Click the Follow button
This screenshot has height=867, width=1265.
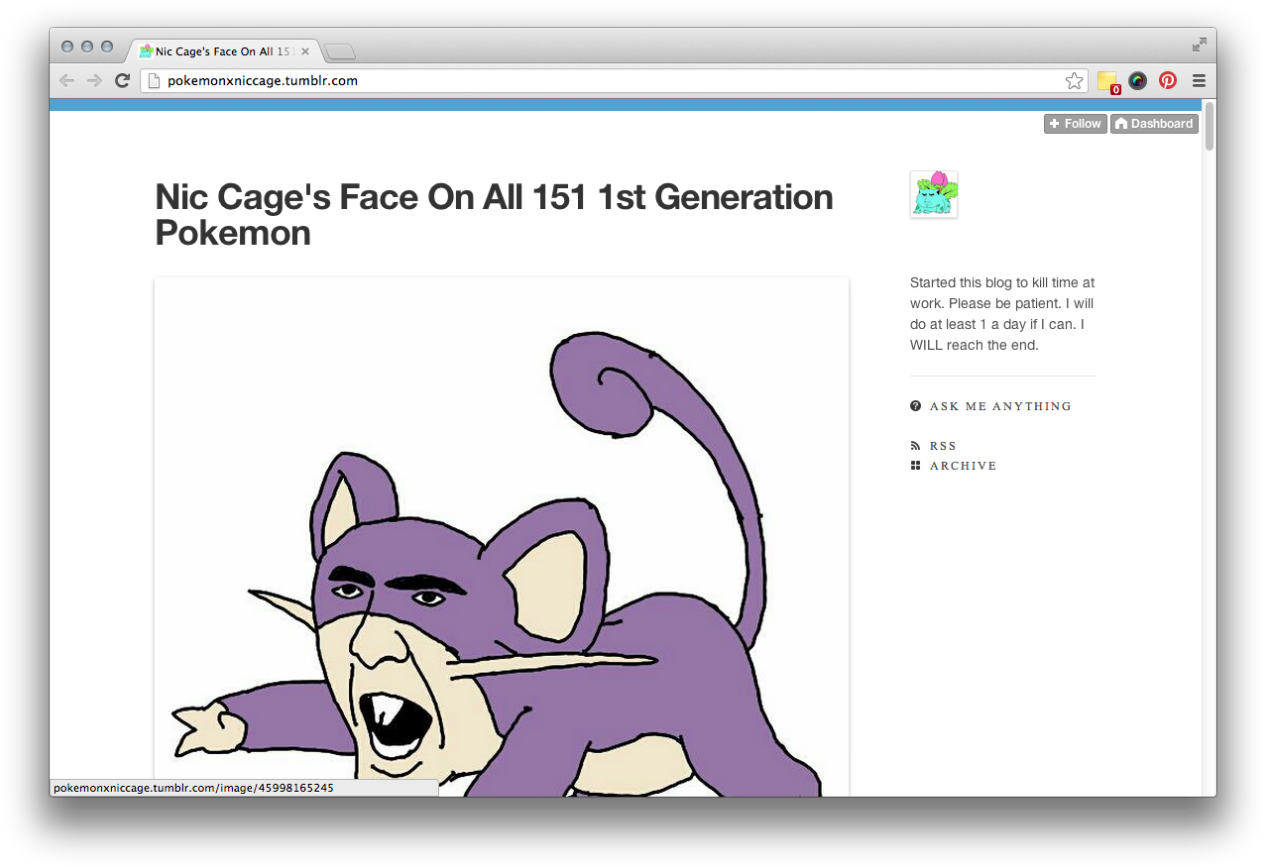(x=1075, y=124)
